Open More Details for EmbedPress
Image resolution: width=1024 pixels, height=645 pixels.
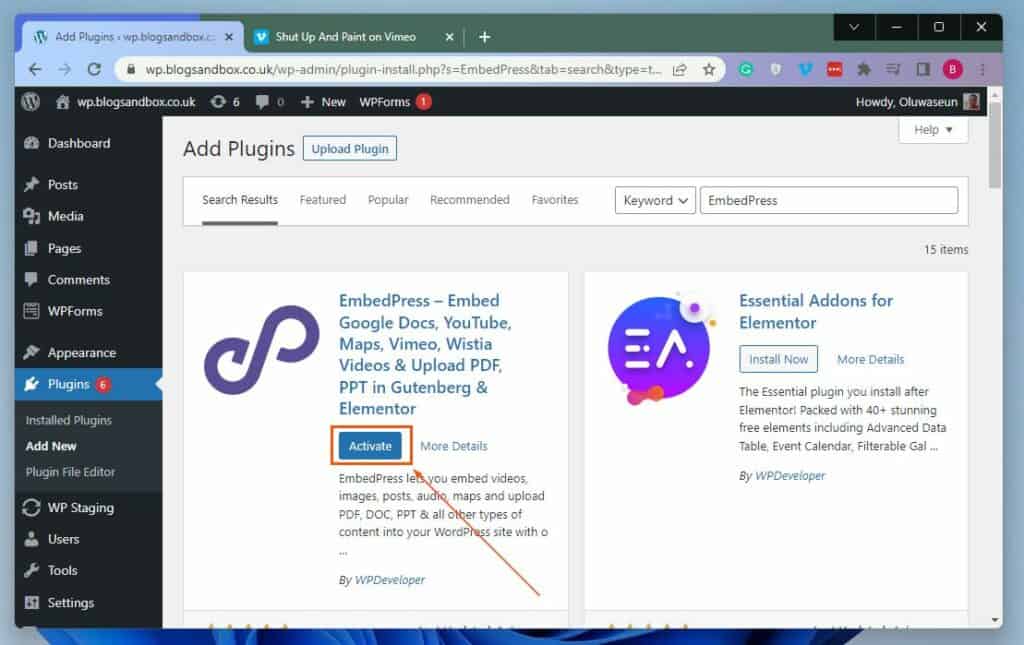[454, 447]
